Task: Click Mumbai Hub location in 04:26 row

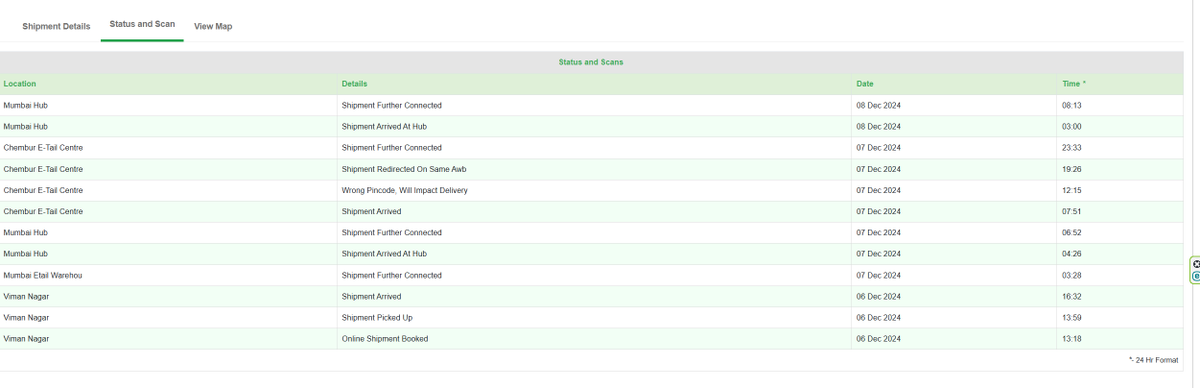Action: click(25, 254)
